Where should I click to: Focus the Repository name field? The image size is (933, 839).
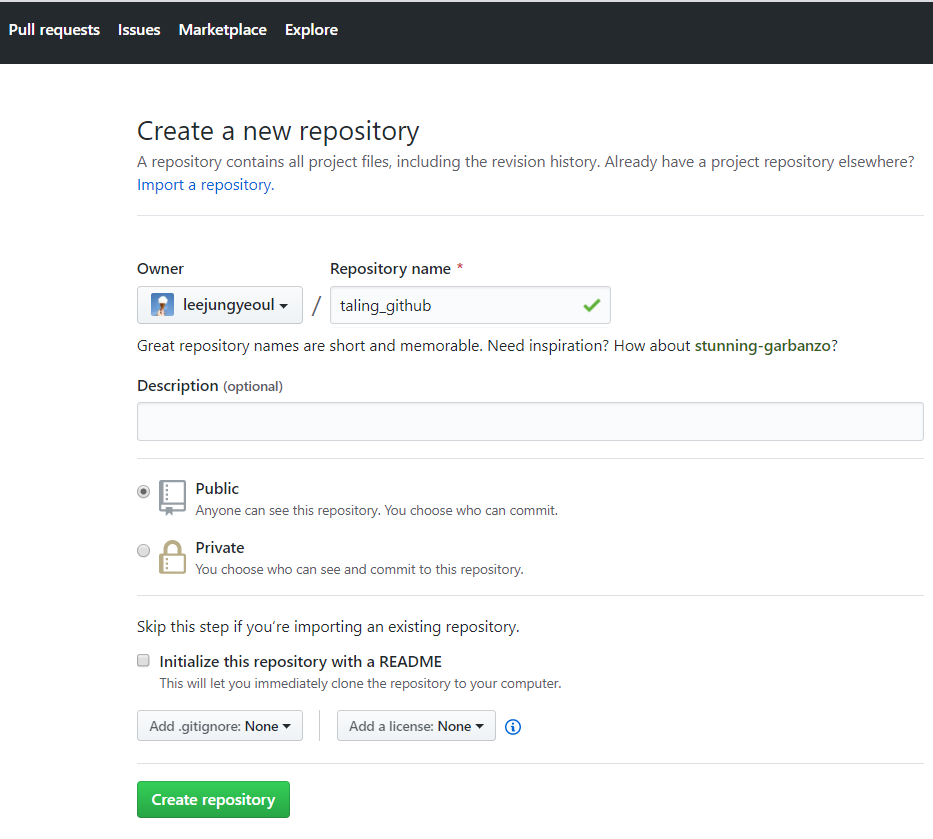[x=470, y=305]
